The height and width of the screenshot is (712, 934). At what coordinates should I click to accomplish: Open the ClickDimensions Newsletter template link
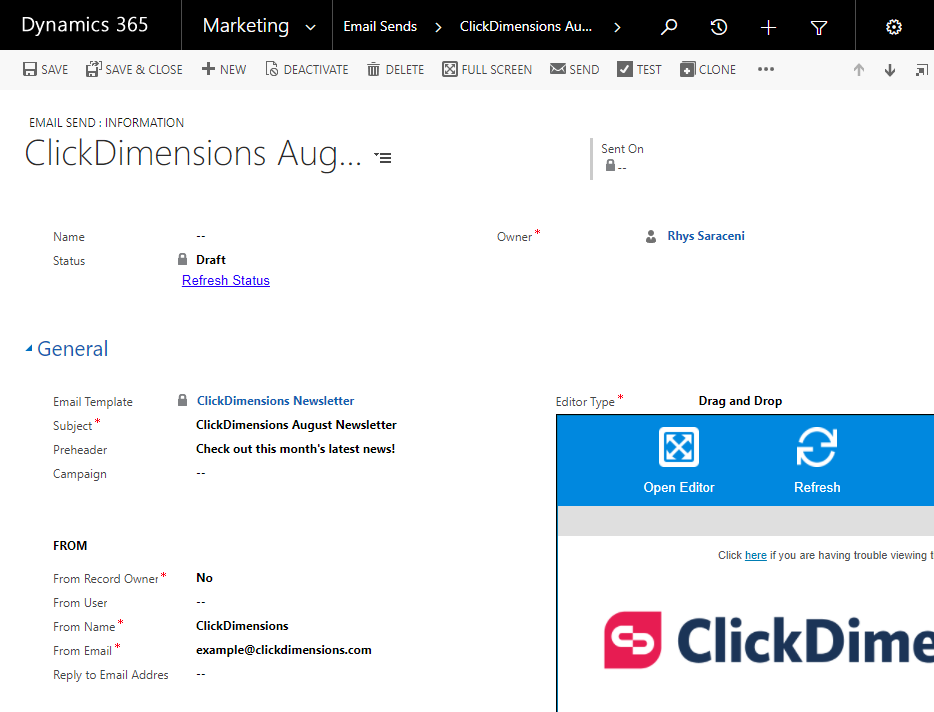pyautogui.click(x=275, y=401)
